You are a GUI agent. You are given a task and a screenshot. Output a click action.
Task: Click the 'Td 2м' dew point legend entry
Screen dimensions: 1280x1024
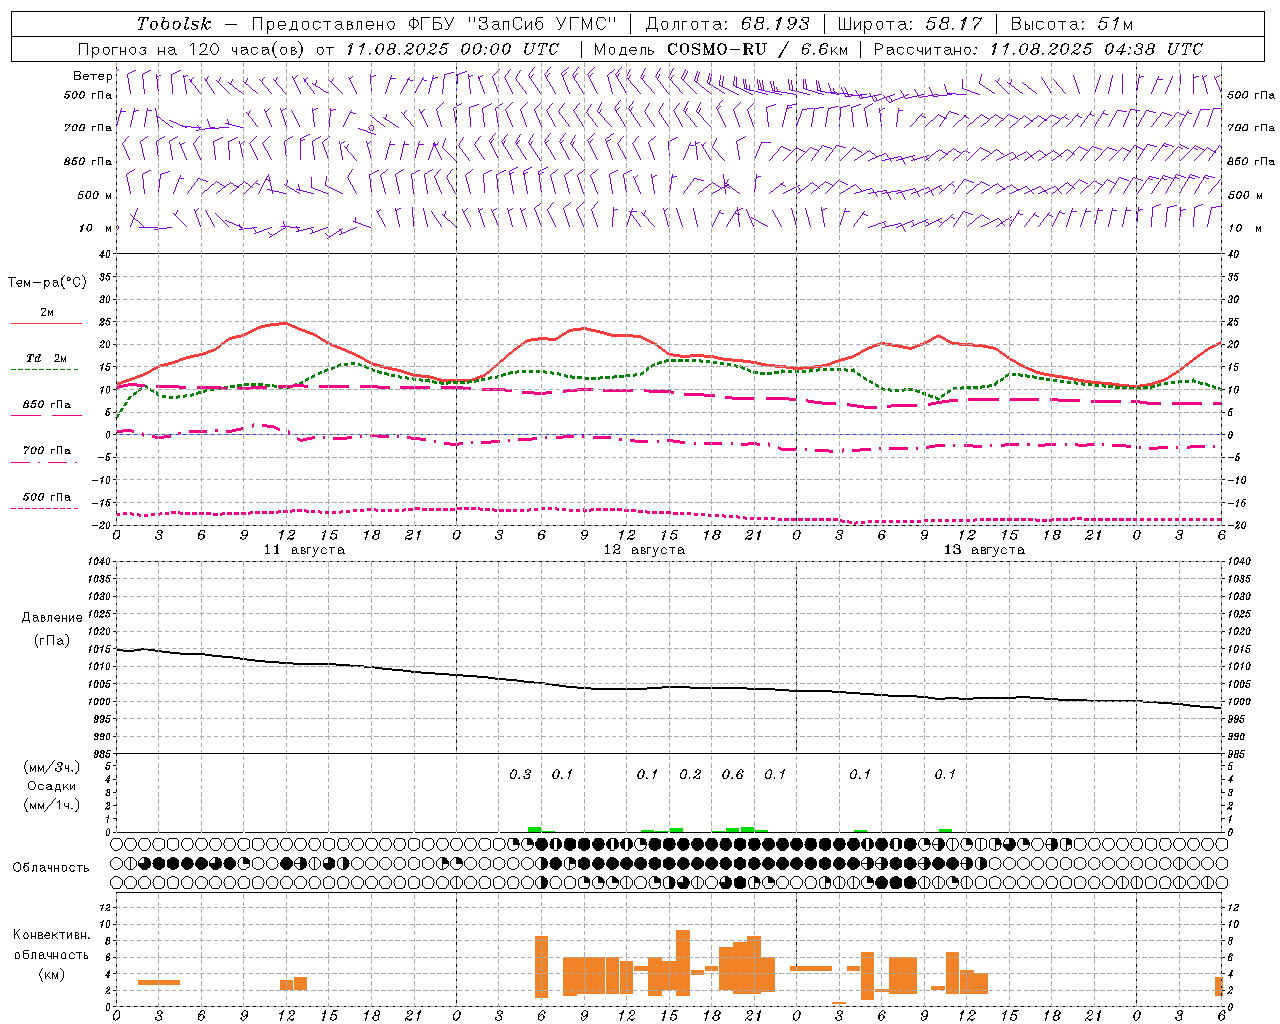(46, 358)
